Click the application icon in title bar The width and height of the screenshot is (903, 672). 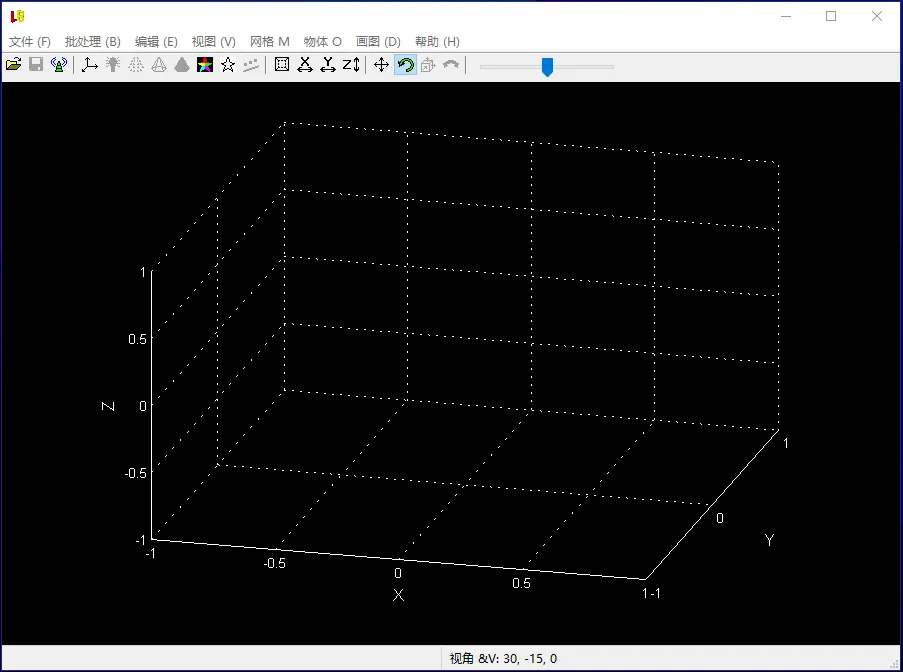coord(17,16)
